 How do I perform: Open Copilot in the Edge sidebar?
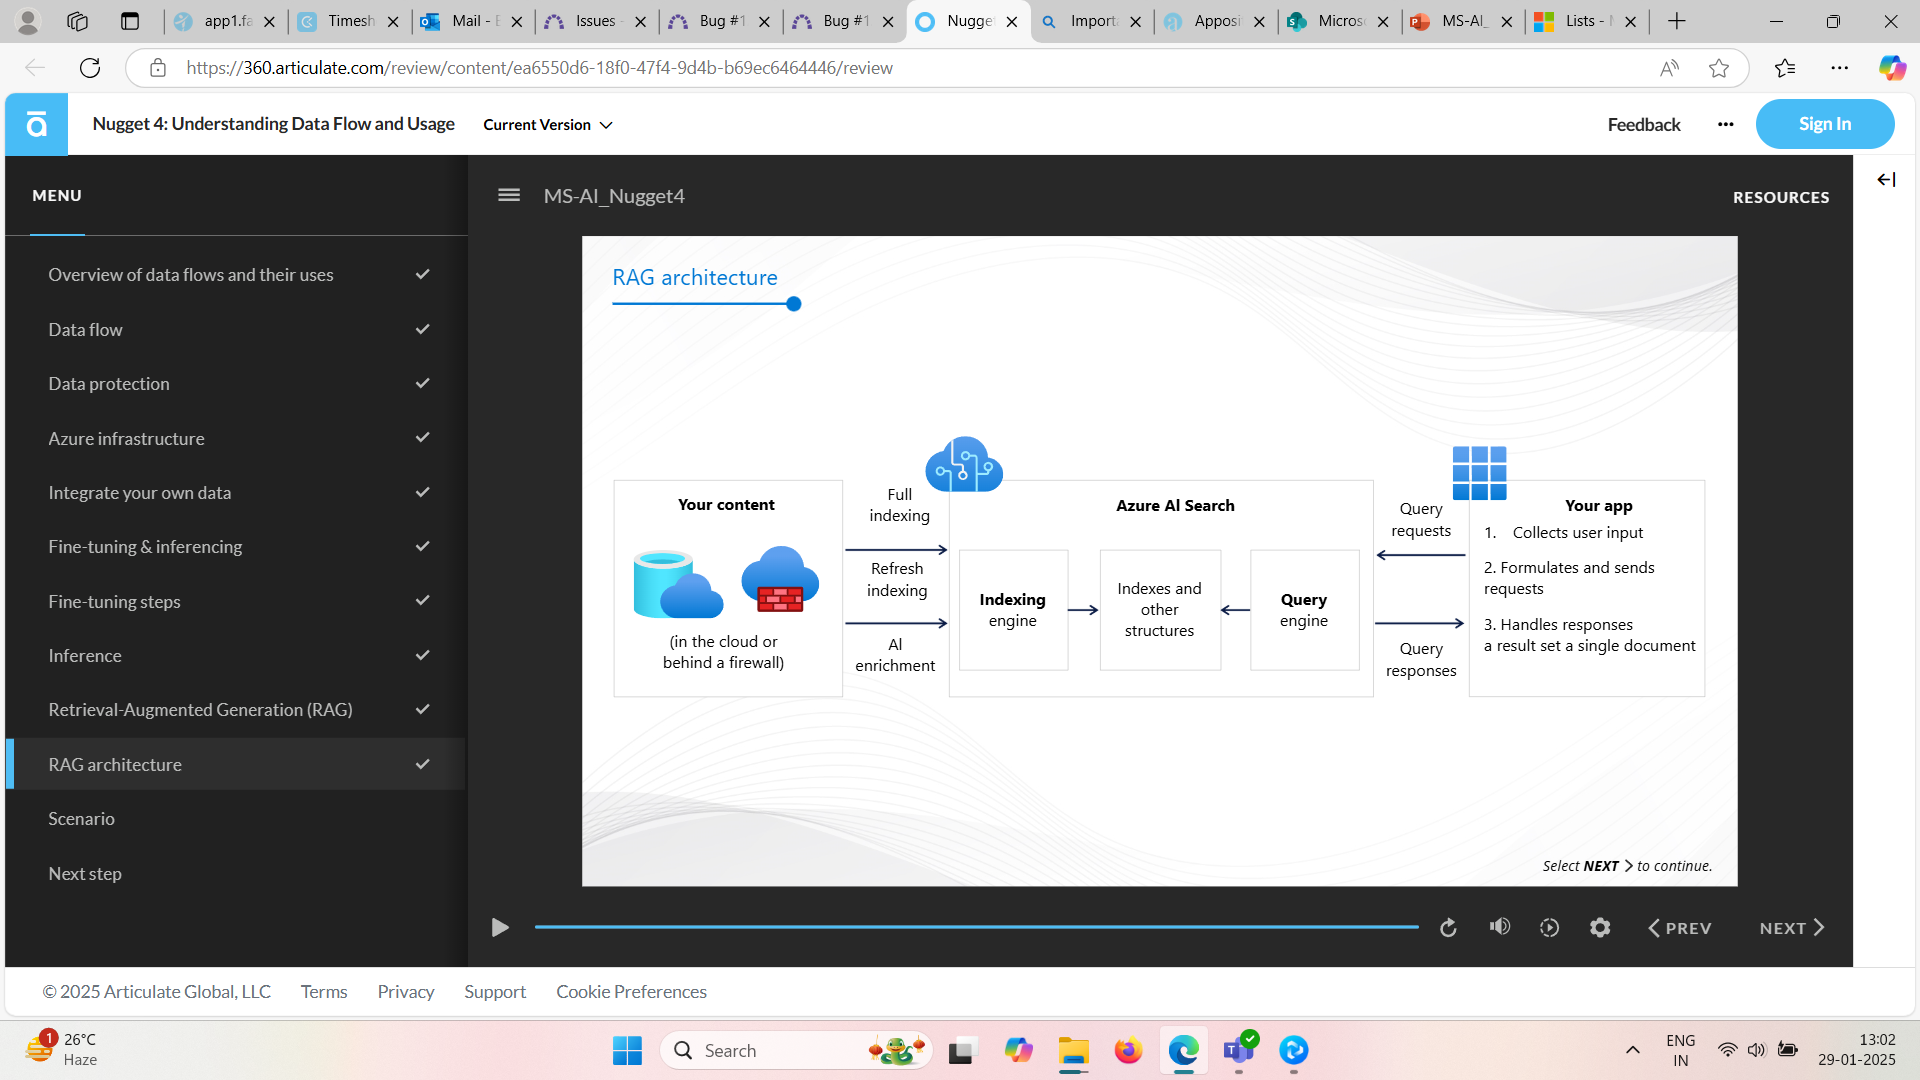click(1892, 68)
